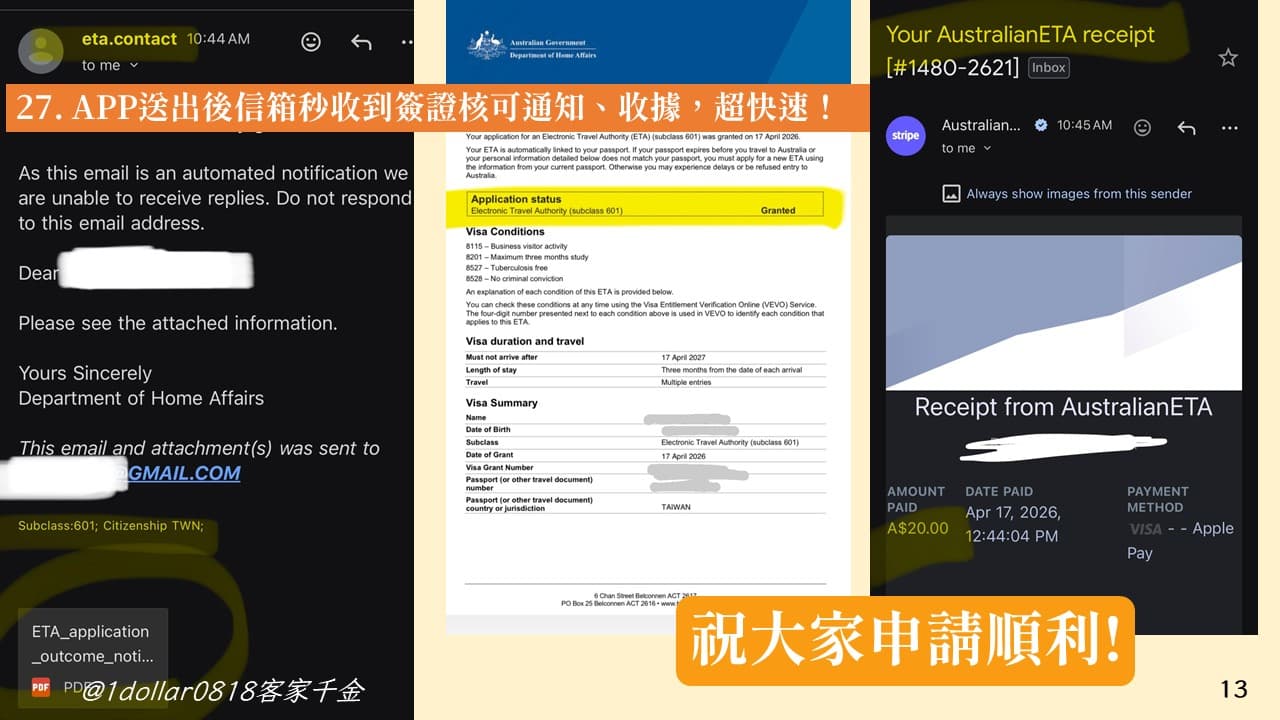Open three-dot menu in receipt email
Image resolution: width=1280 pixels, height=720 pixels.
1230,128
